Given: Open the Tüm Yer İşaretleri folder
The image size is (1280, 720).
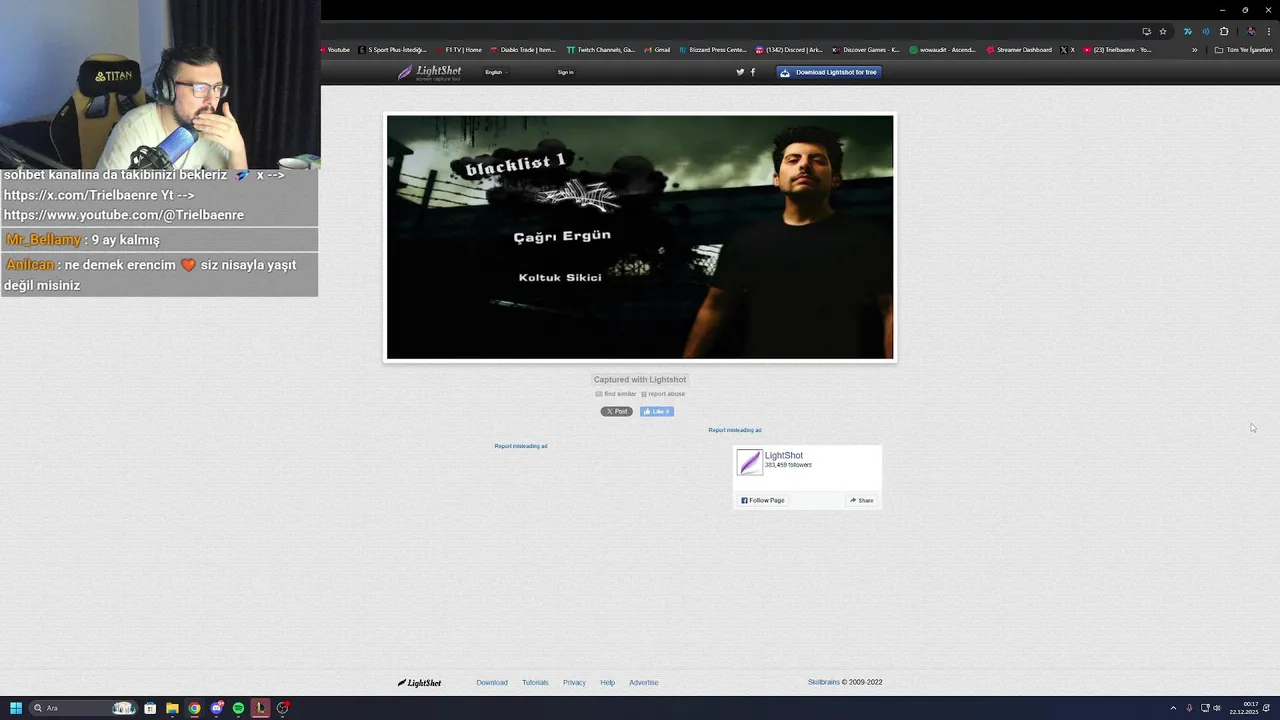Looking at the screenshot, I should click(1244, 50).
